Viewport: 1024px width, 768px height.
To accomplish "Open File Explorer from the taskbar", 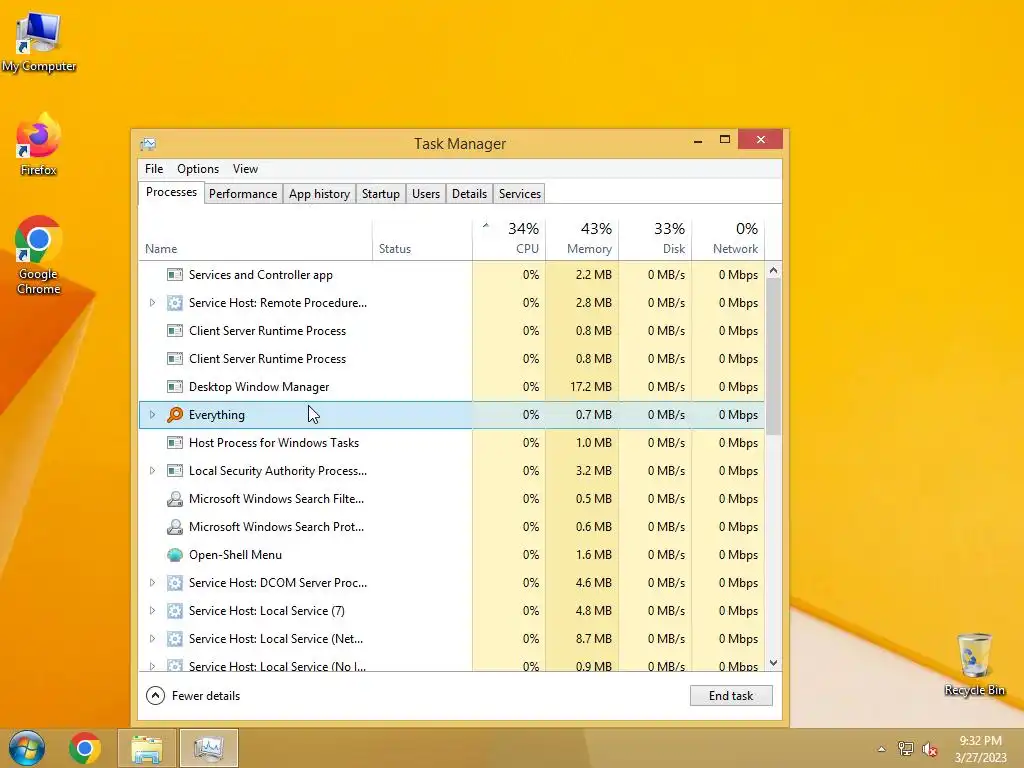I will click(x=147, y=748).
